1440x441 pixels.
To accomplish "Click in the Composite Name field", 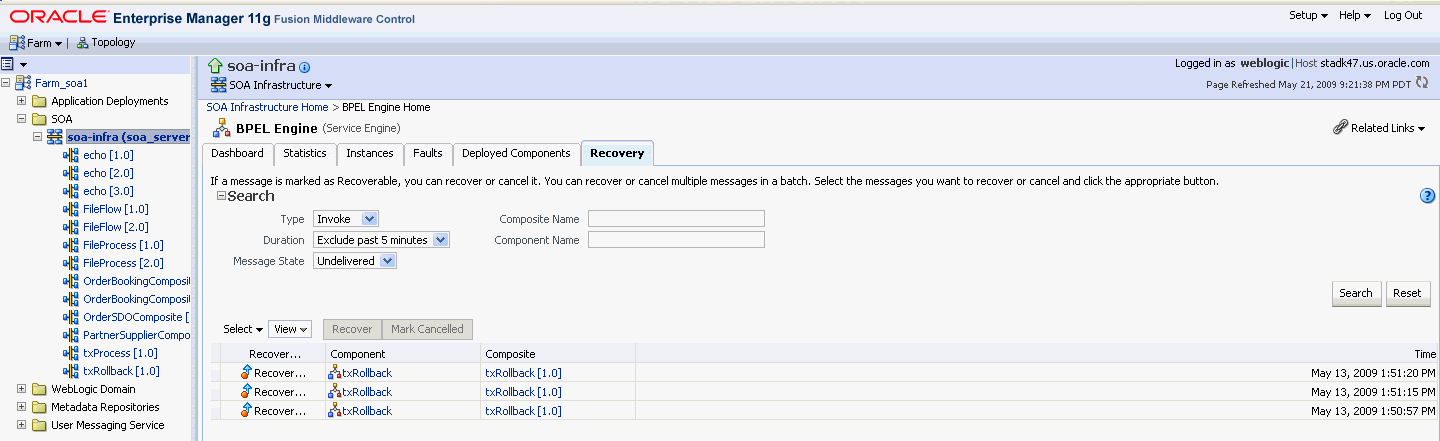I will point(676,219).
